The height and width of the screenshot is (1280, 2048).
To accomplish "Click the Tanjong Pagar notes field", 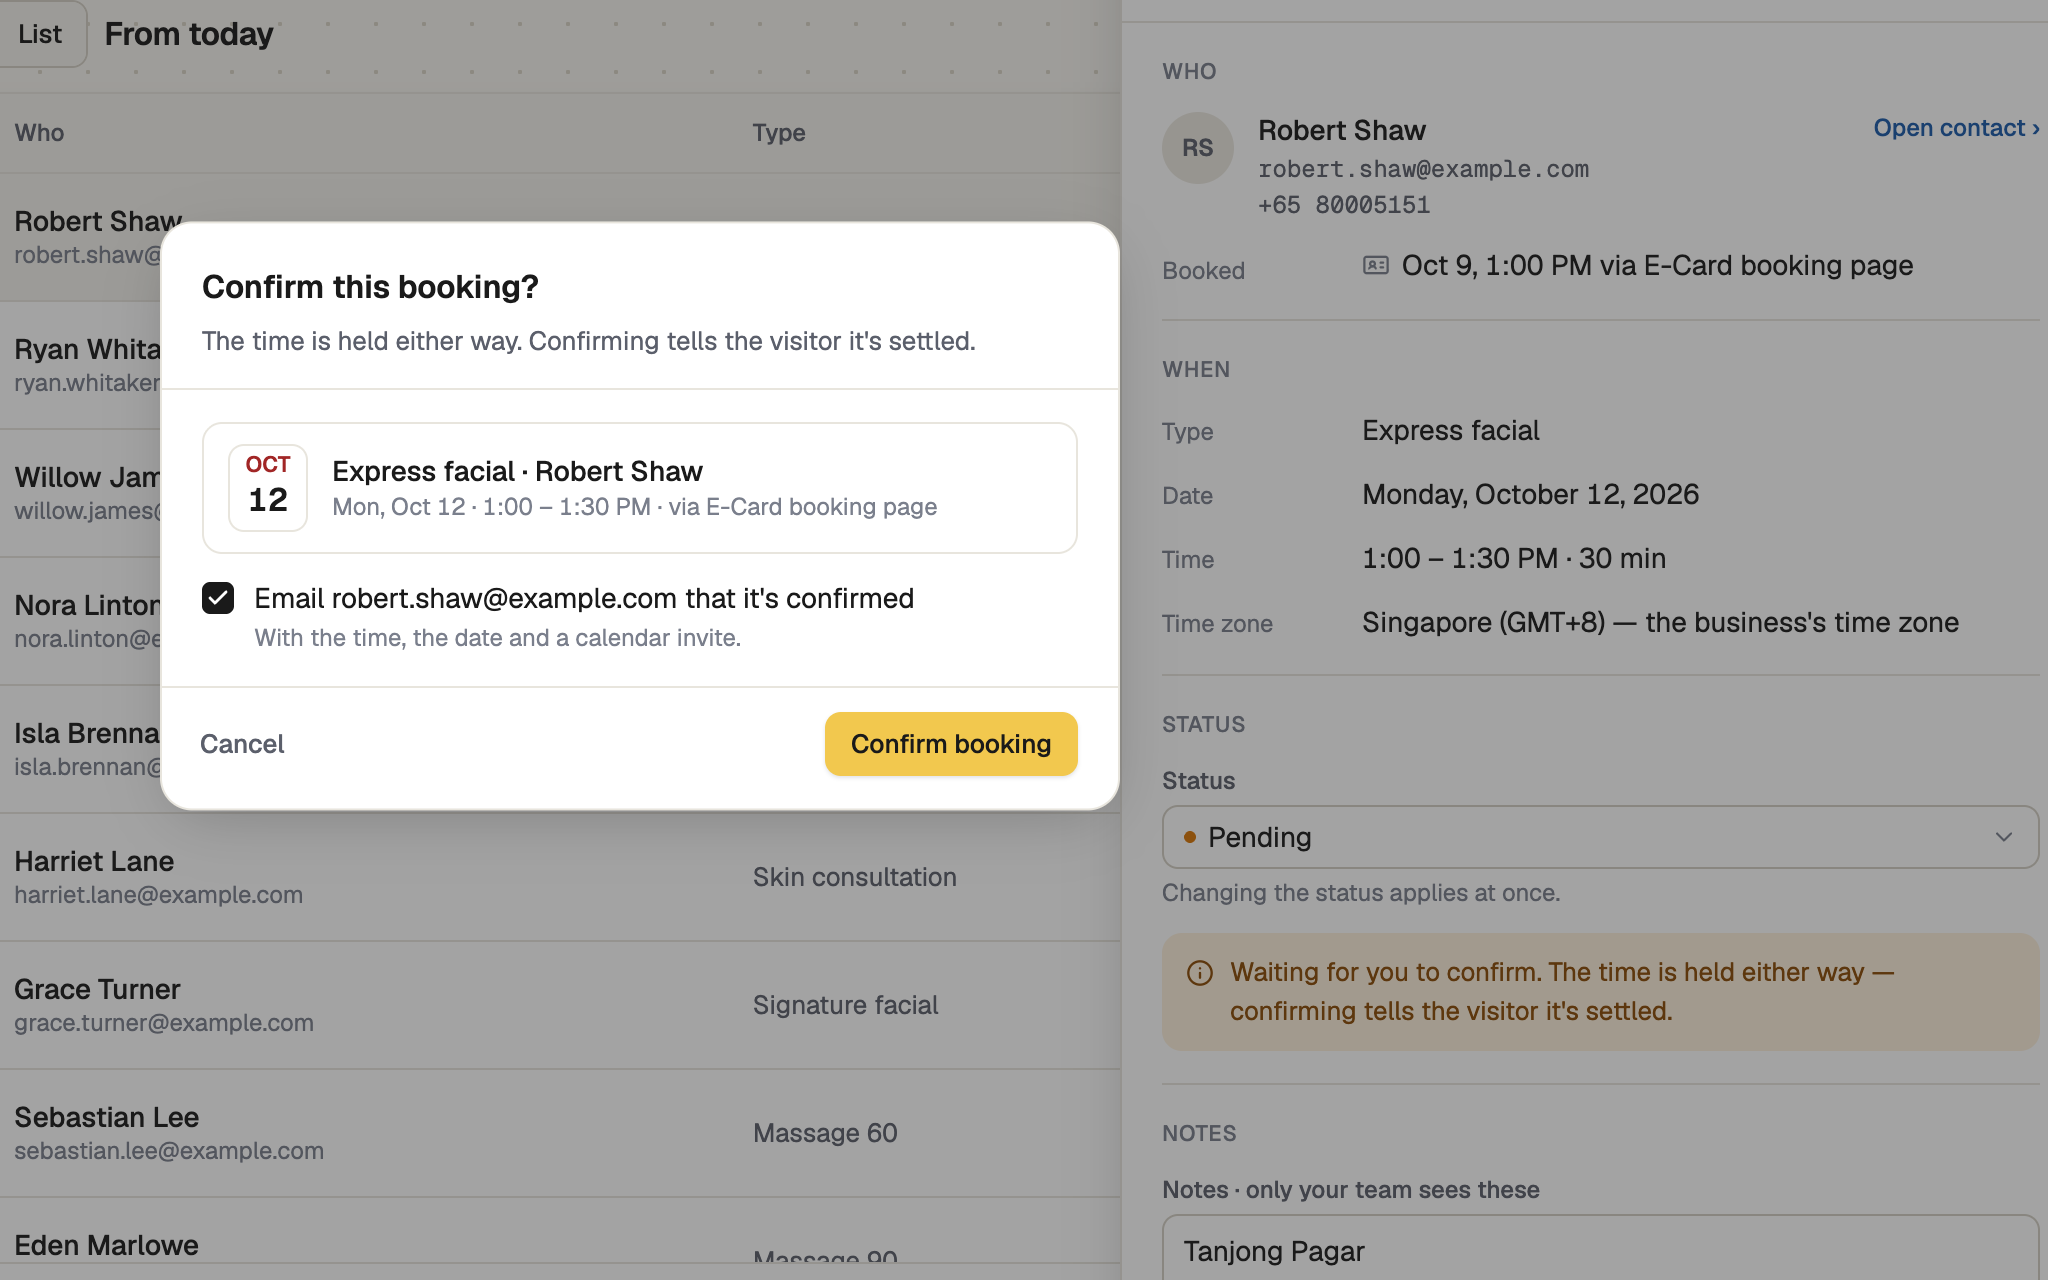I will (x=1600, y=1250).
